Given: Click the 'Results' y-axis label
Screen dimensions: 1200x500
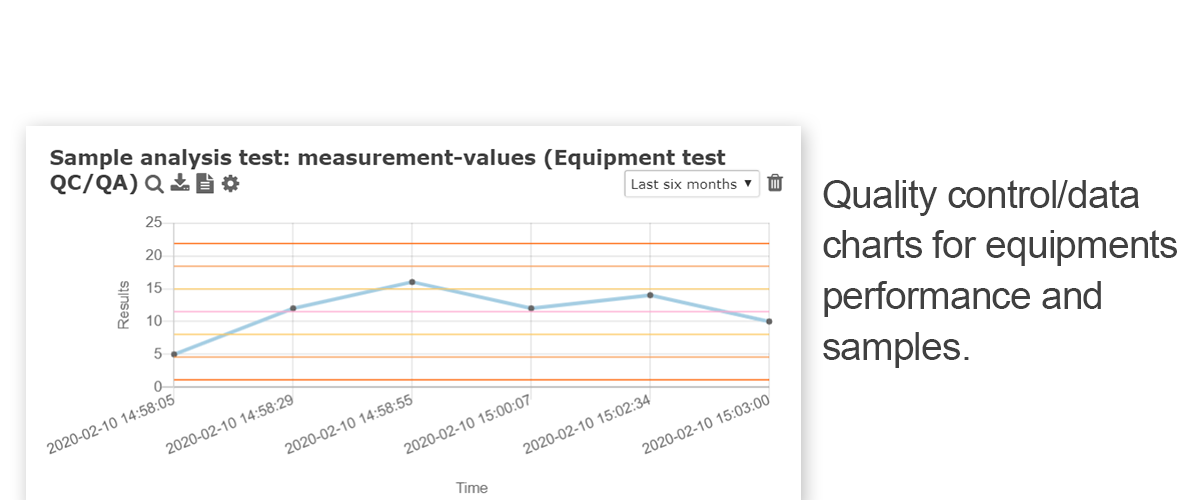Looking at the screenshot, I should click(x=124, y=305).
